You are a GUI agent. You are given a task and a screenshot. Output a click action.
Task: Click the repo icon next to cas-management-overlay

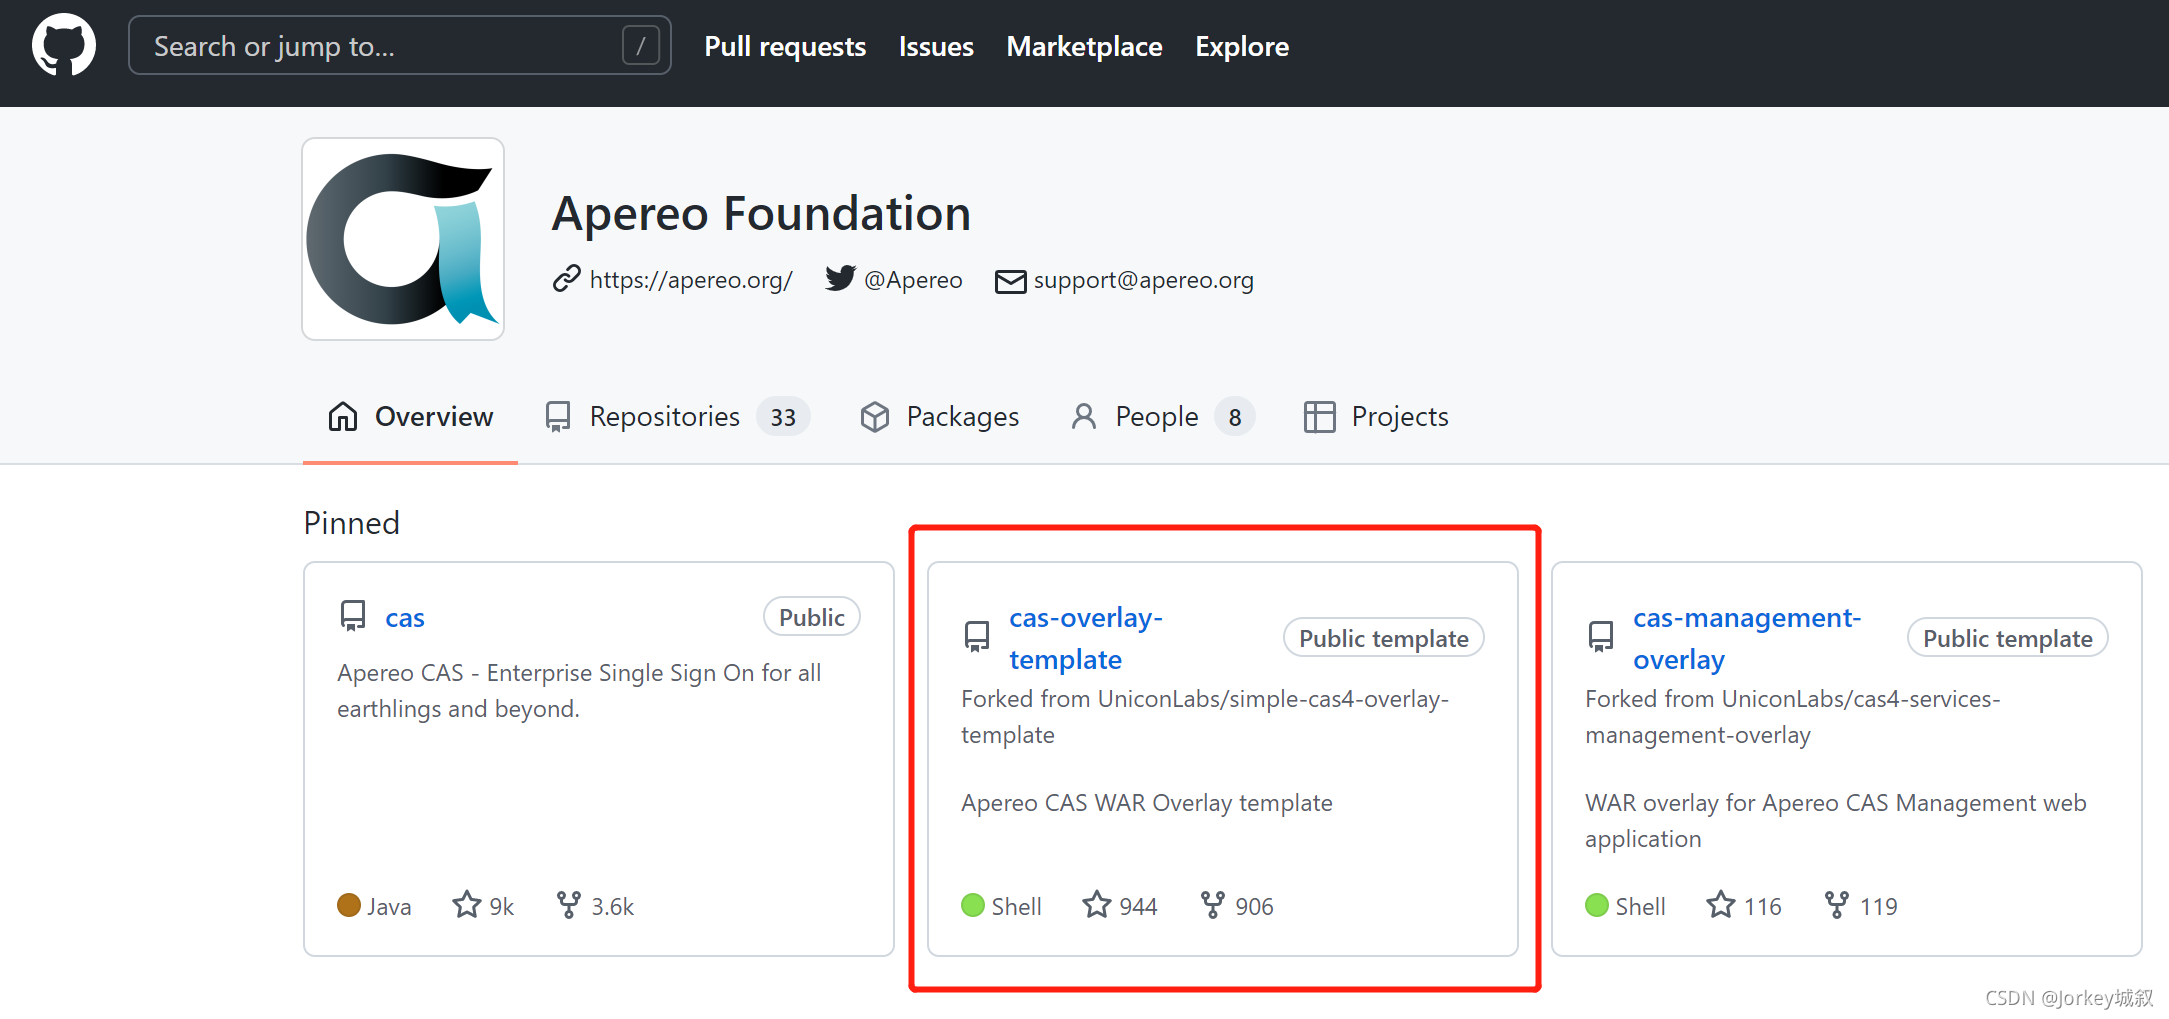(1601, 636)
